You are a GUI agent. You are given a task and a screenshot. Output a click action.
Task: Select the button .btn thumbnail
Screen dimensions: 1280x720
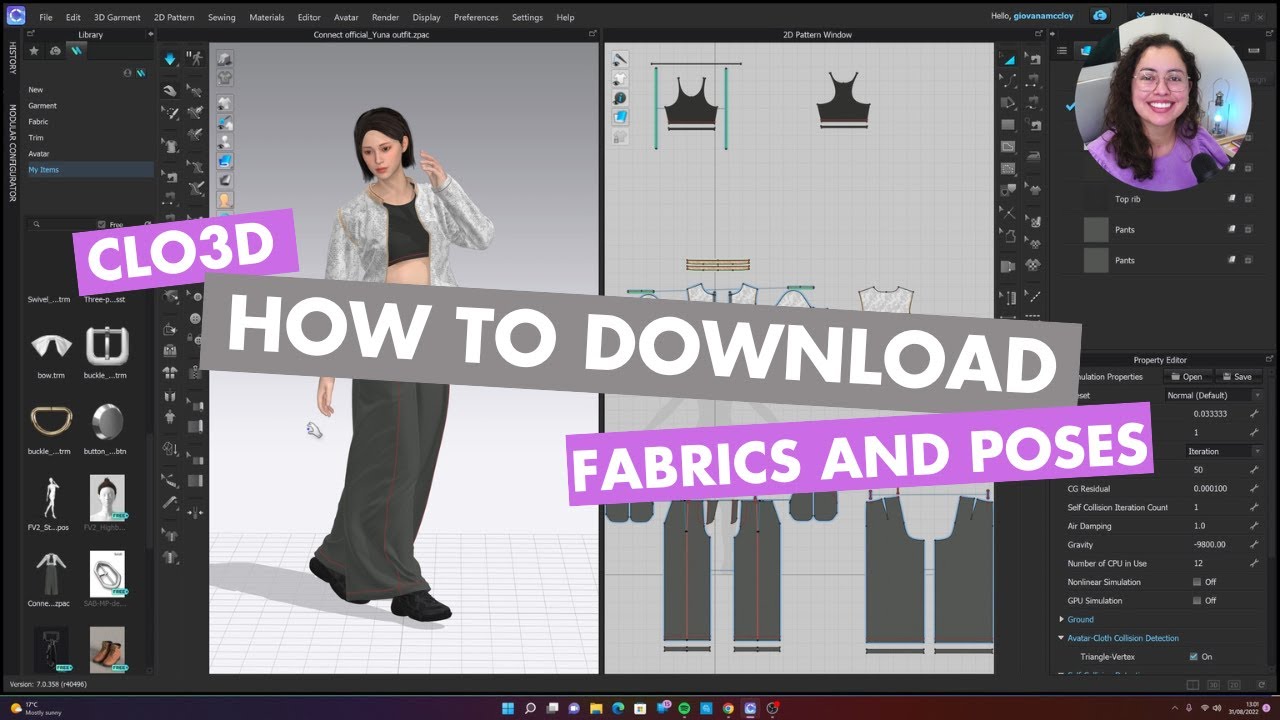click(x=107, y=422)
